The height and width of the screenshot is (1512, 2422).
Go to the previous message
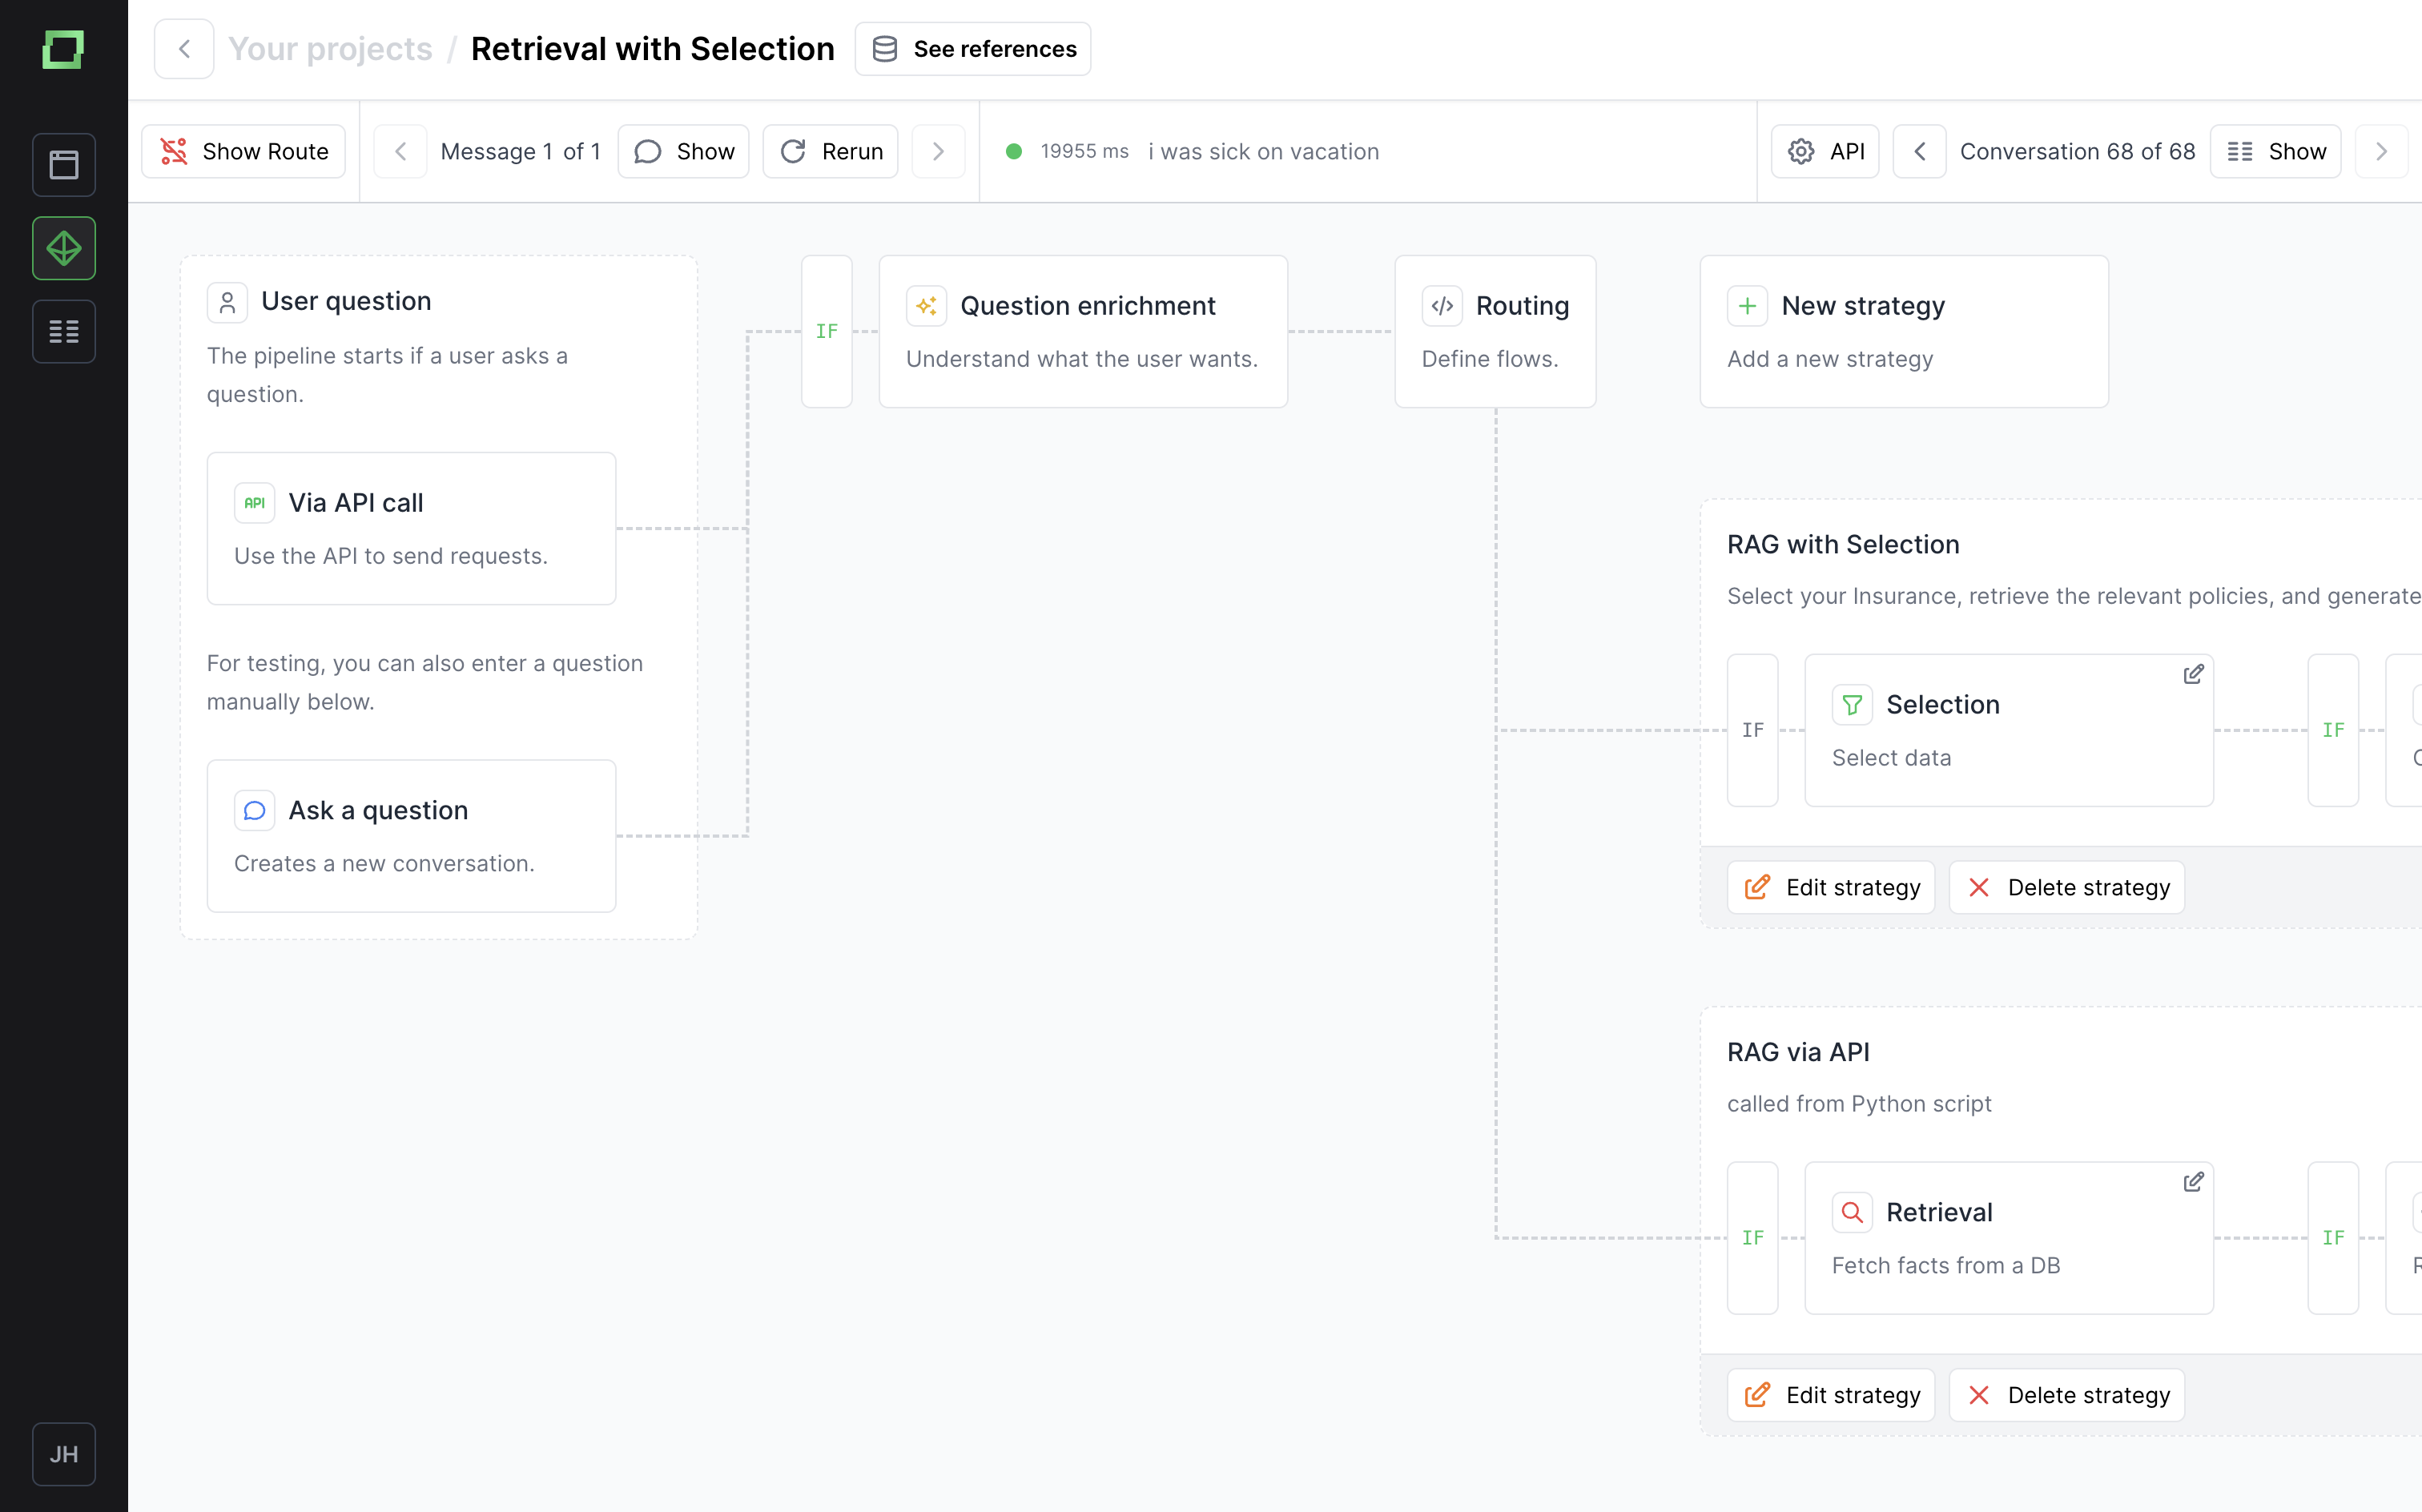pos(400,151)
